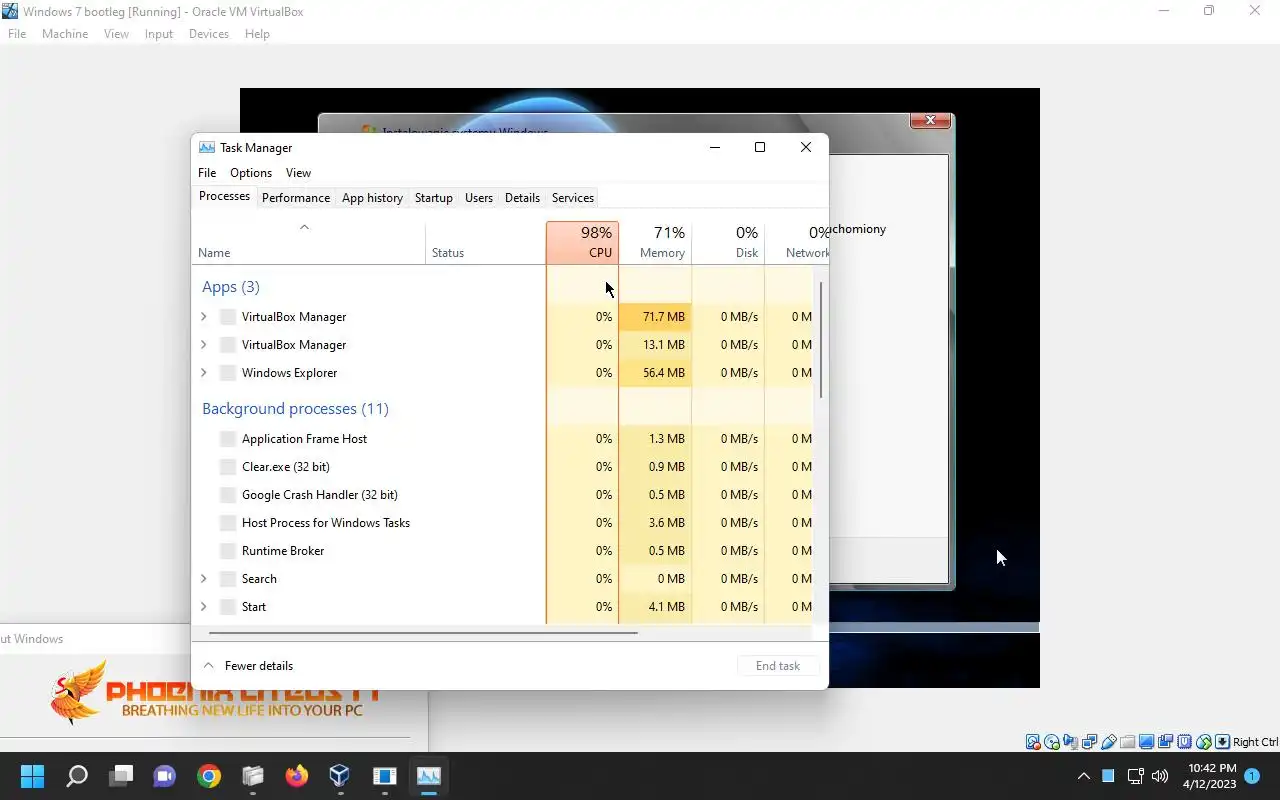Click the mouse integration status icon
Image resolution: width=1280 pixels, height=800 pixels.
pos(1204,742)
